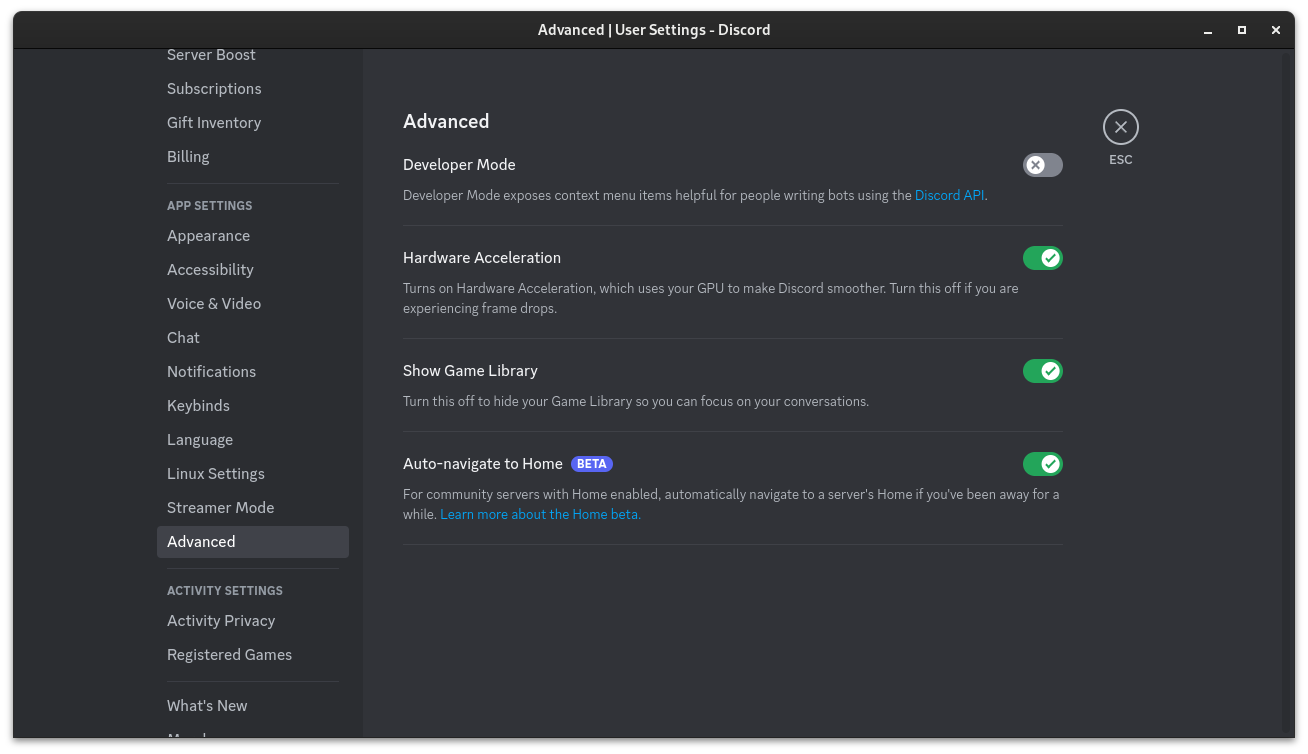Open the Discord API link

pos(948,195)
